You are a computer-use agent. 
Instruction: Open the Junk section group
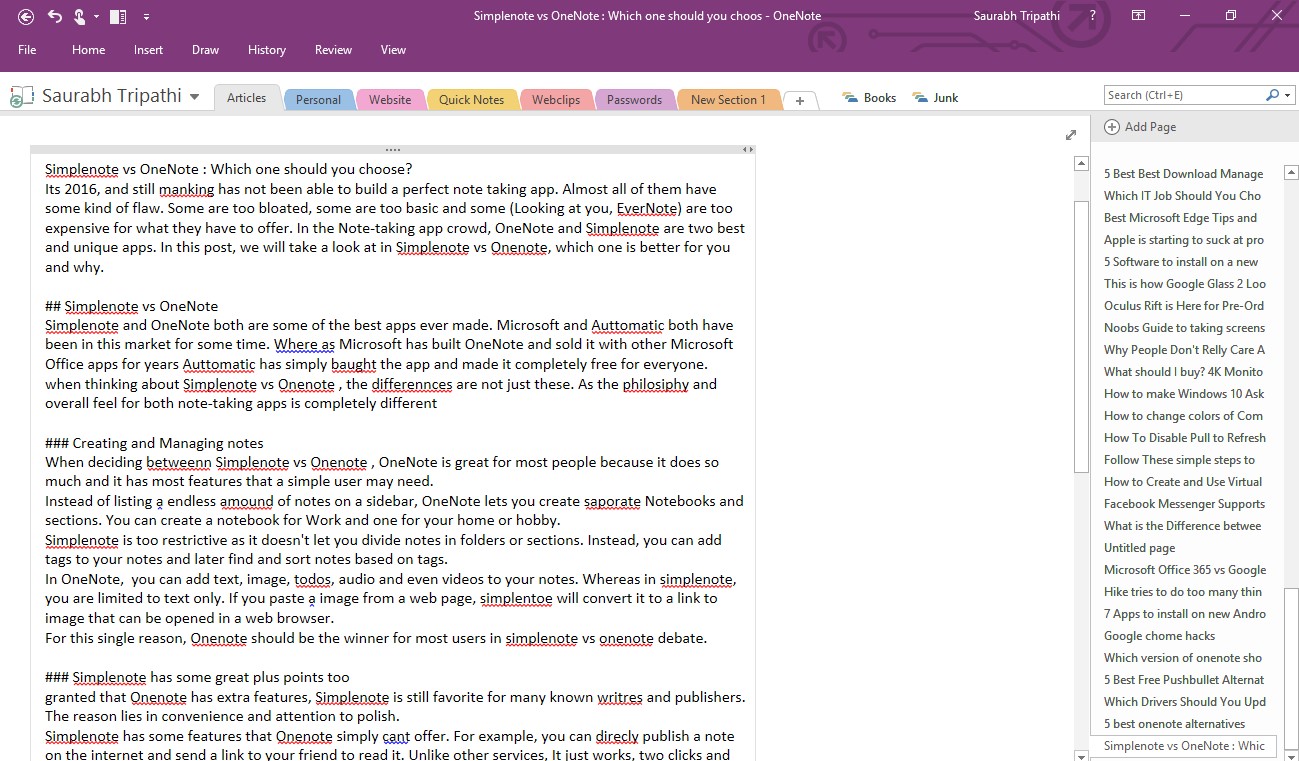[935, 98]
